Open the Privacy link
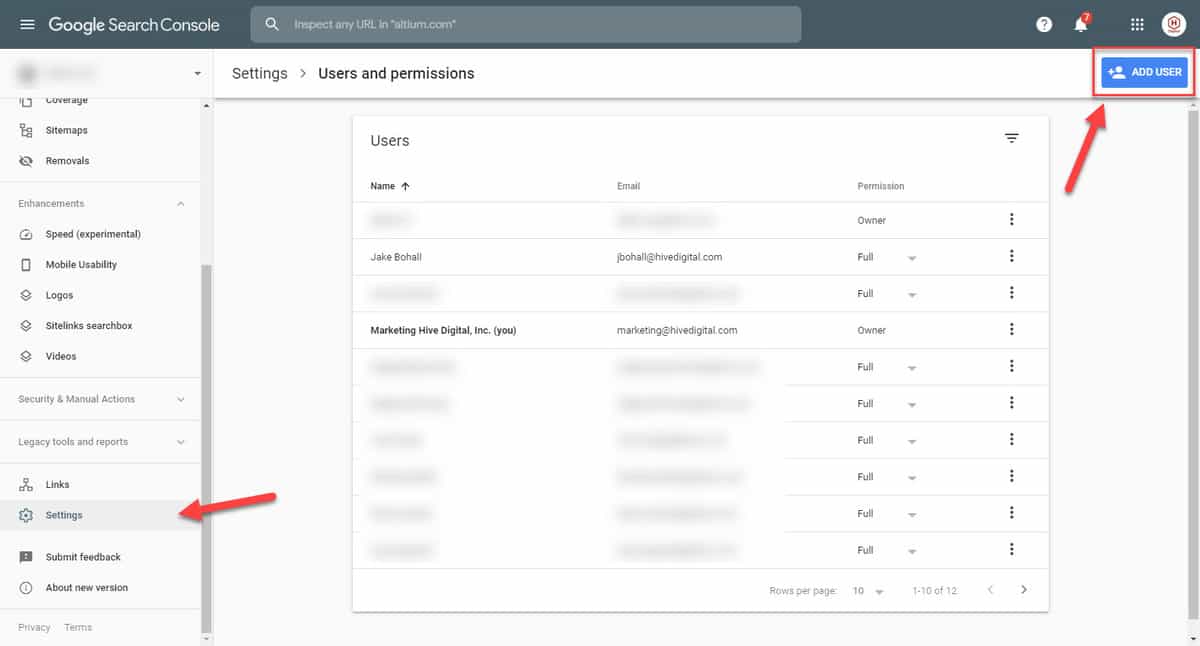The width and height of the screenshot is (1200, 646). click(34, 627)
